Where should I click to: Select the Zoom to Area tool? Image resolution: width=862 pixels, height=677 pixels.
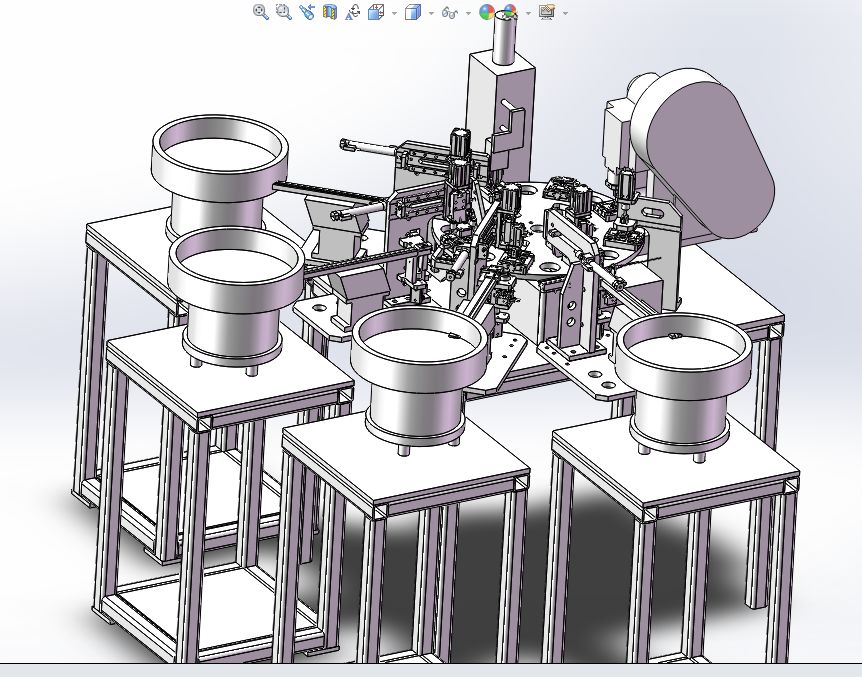284,12
